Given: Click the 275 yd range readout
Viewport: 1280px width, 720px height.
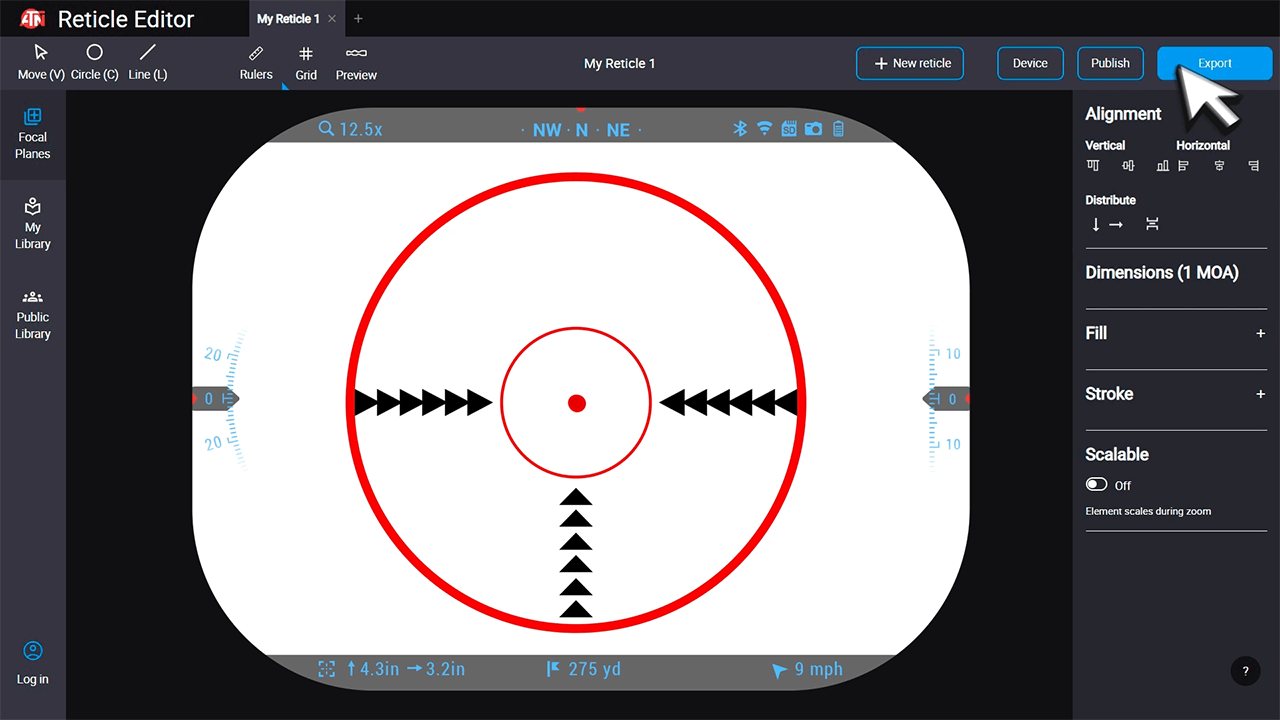Looking at the screenshot, I should [x=594, y=669].
